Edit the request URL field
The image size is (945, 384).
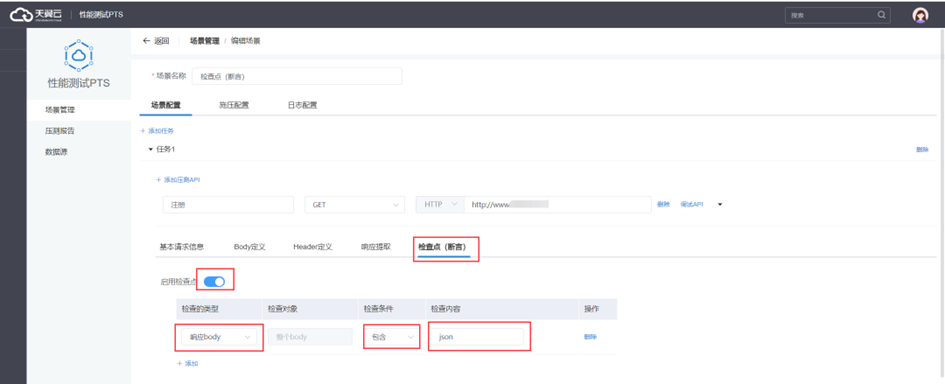click(557, 204)
